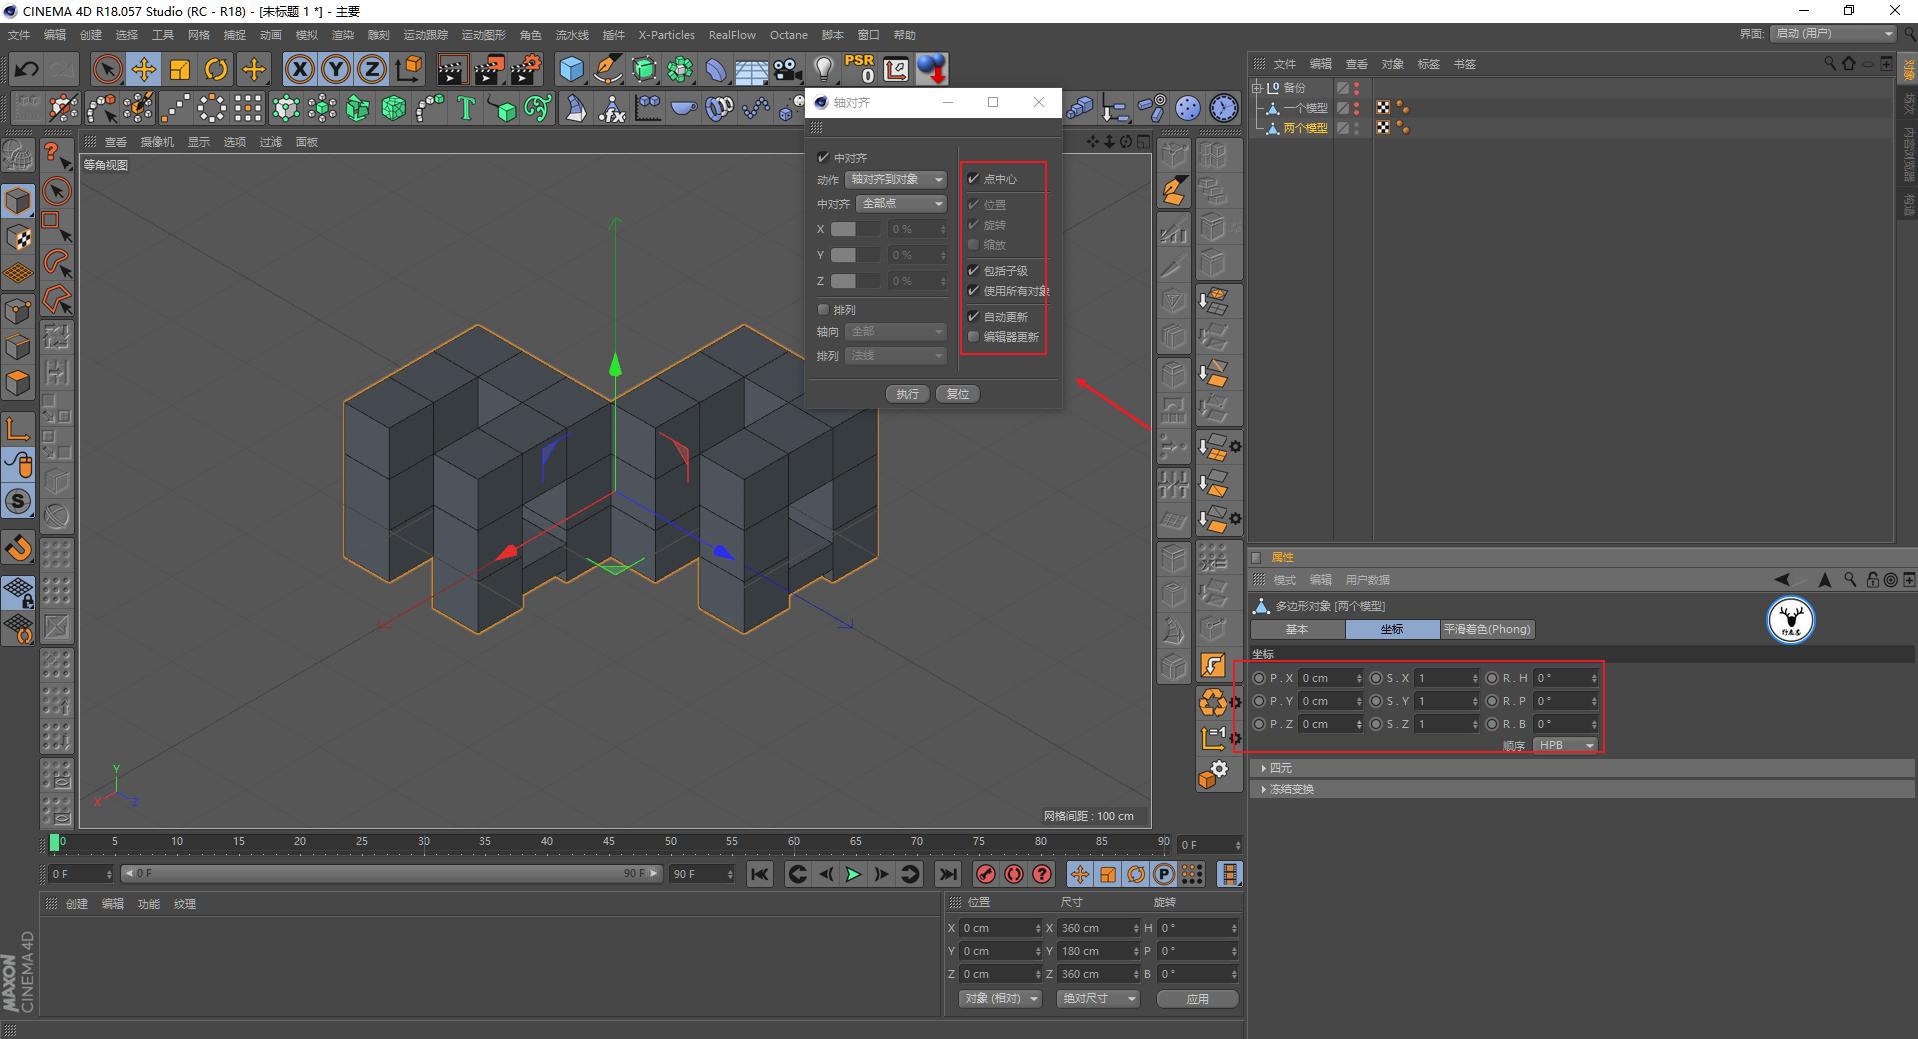Click the light bulb icon
Image resolution: width=1918 pixels, height=1039 pixels.
pyautogui.click(x=823, y=69)
